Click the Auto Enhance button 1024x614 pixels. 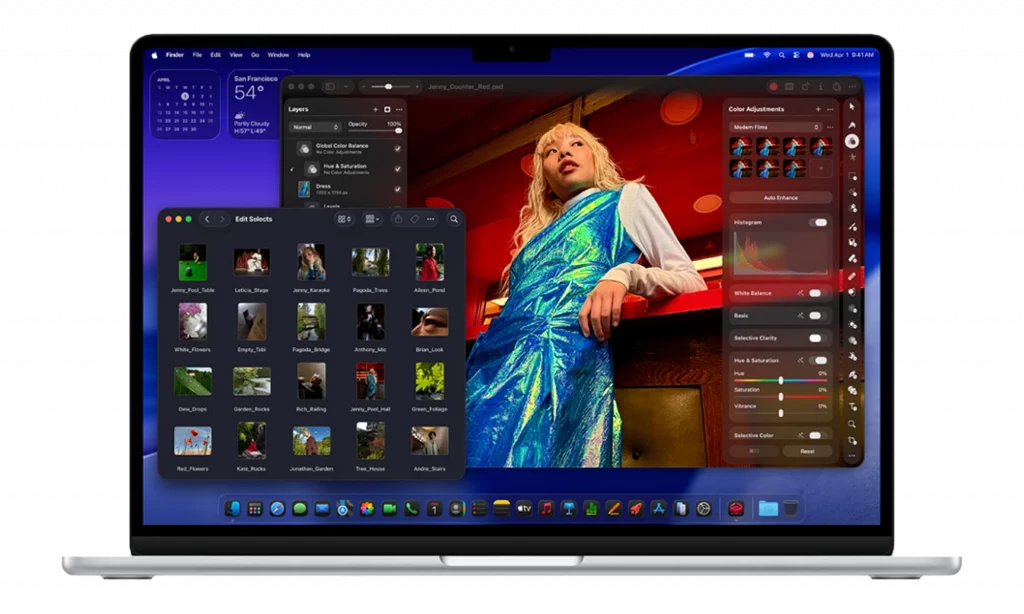pos(780,198)
